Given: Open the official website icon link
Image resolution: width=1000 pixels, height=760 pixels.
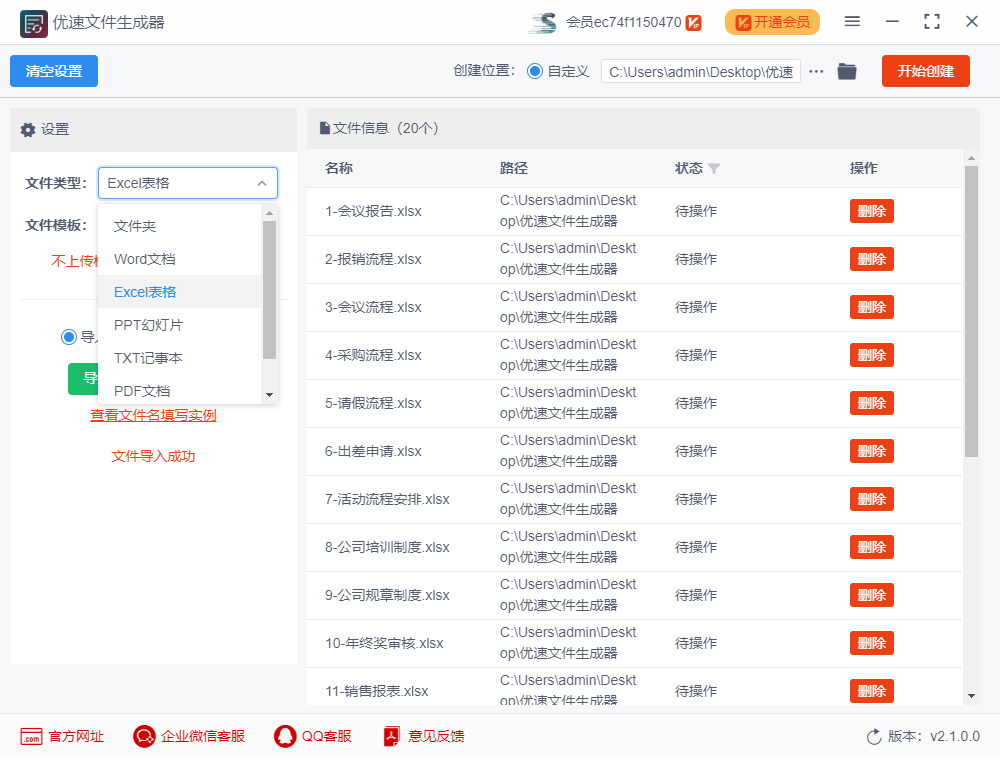Looking at the screenshot, I should [31, 737].
